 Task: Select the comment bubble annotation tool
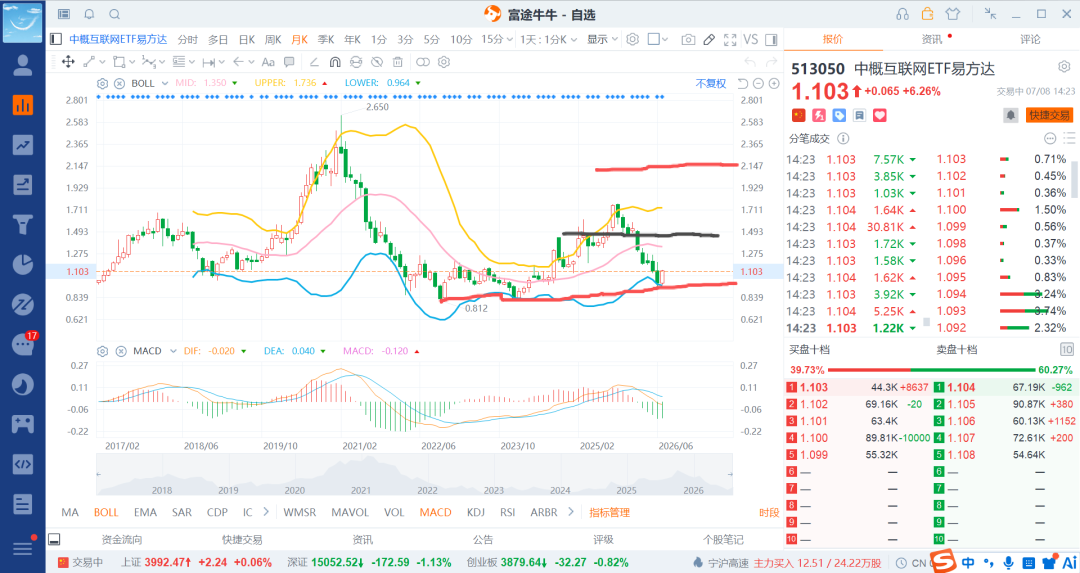[x=289, y=62]
